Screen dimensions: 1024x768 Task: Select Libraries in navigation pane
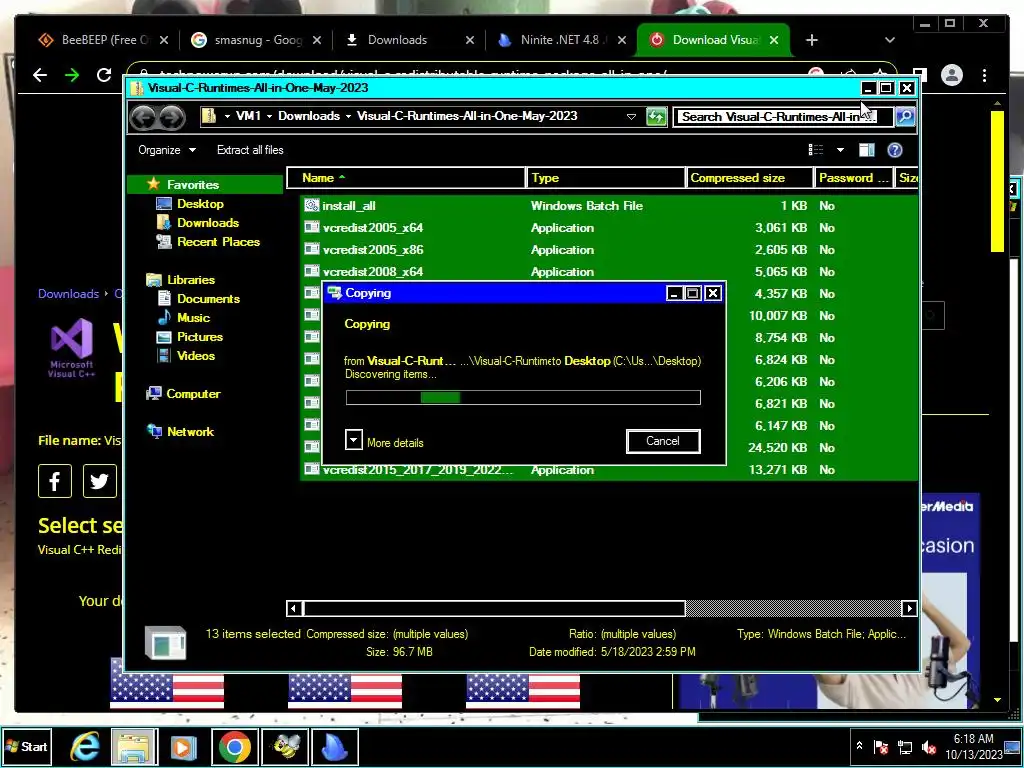(x=191, y=280)
